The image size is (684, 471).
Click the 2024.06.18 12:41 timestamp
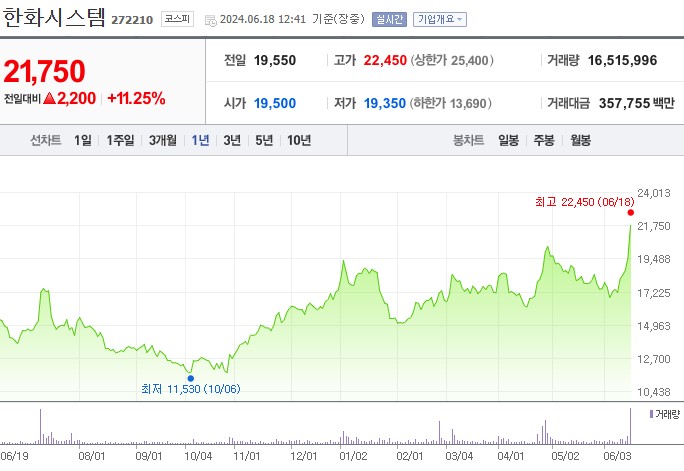(x=263, y=19)
